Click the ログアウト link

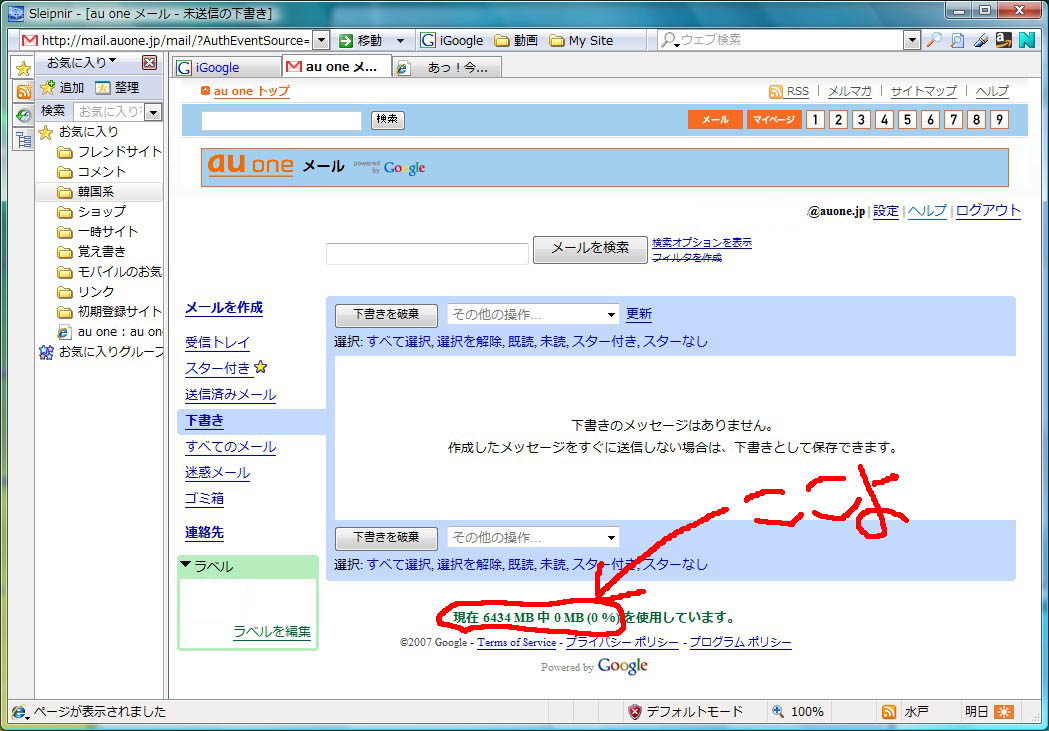[x=988, y=211]
